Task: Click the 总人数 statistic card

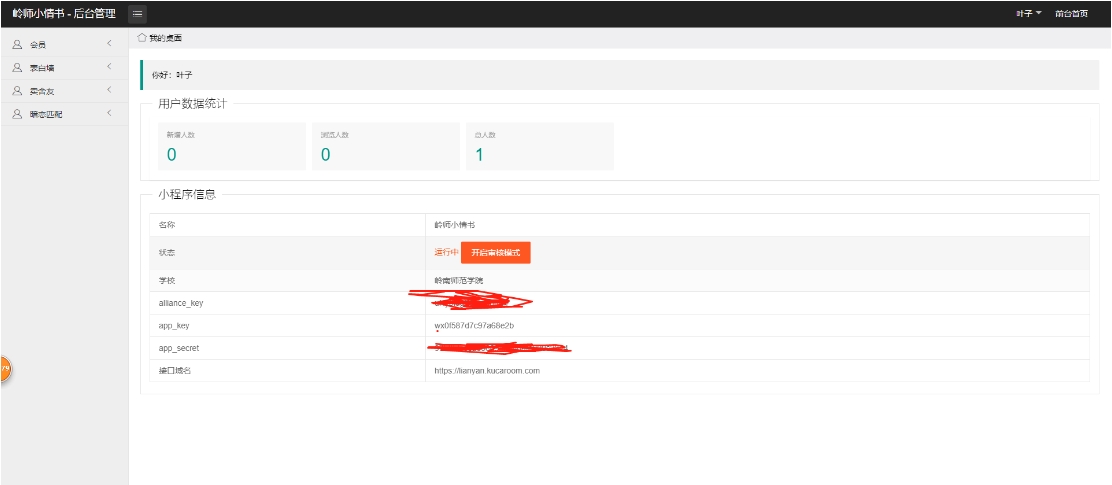Action: [x=540, y=147]
